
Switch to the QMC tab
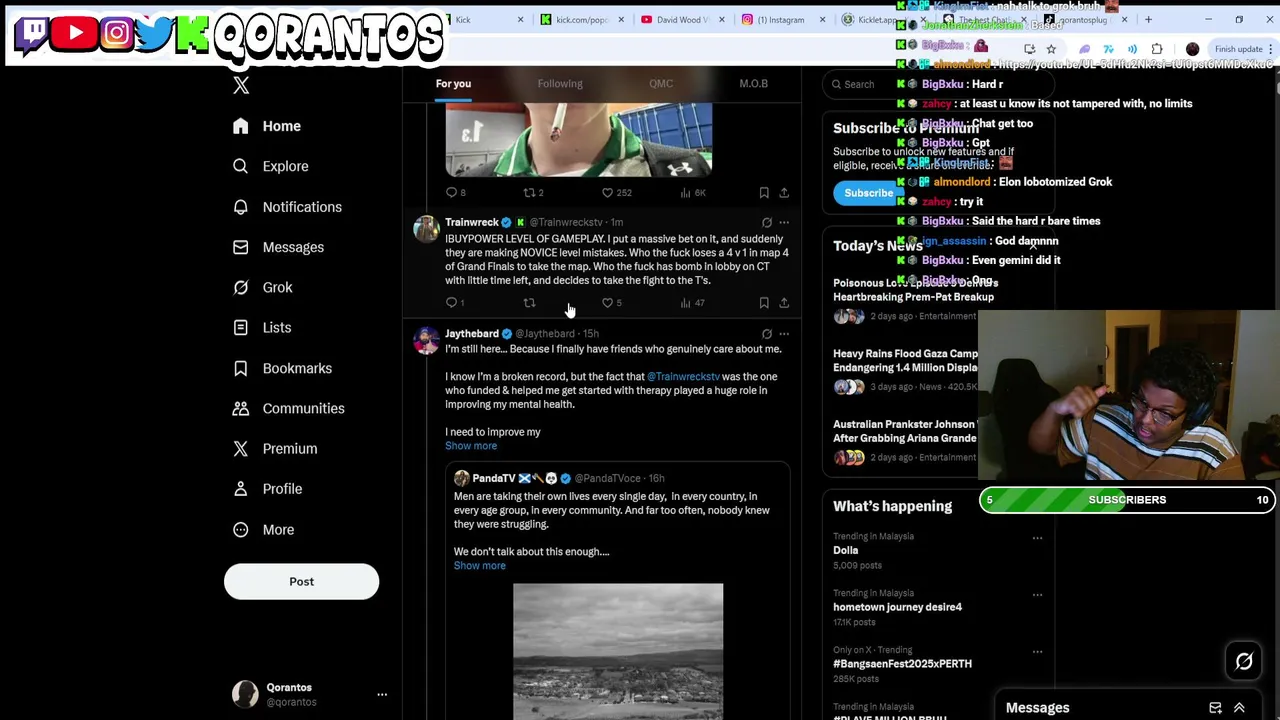coord(661,84)
